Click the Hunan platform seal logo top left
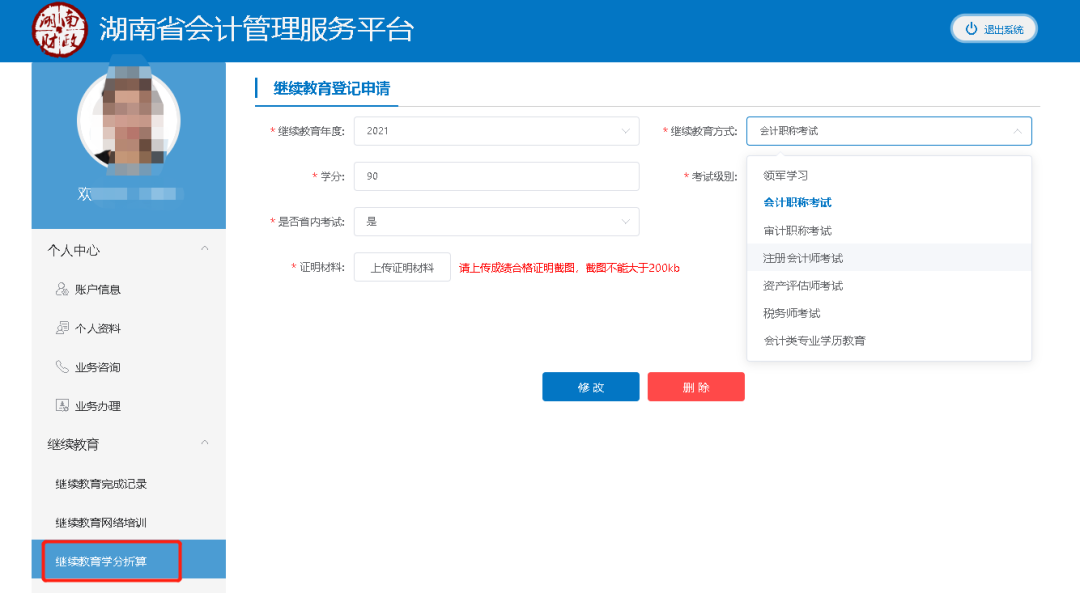This screenshot has height=593, width=1080. click(x=60, y=29)
